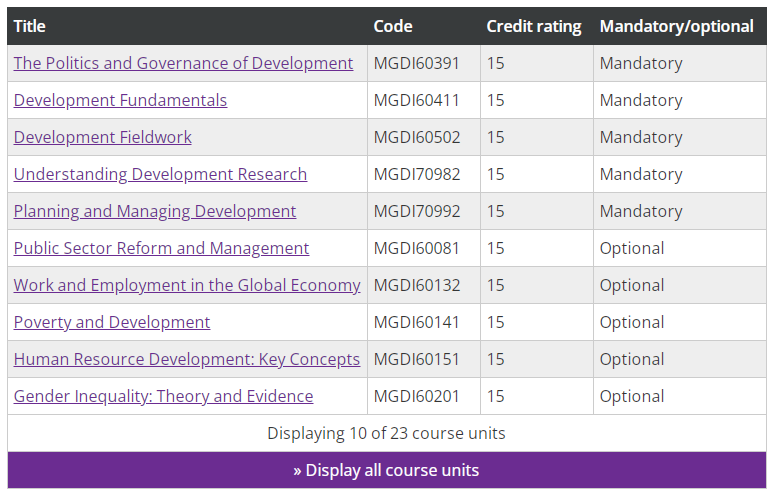Open Understanding Development Research unit

[160, 174]
